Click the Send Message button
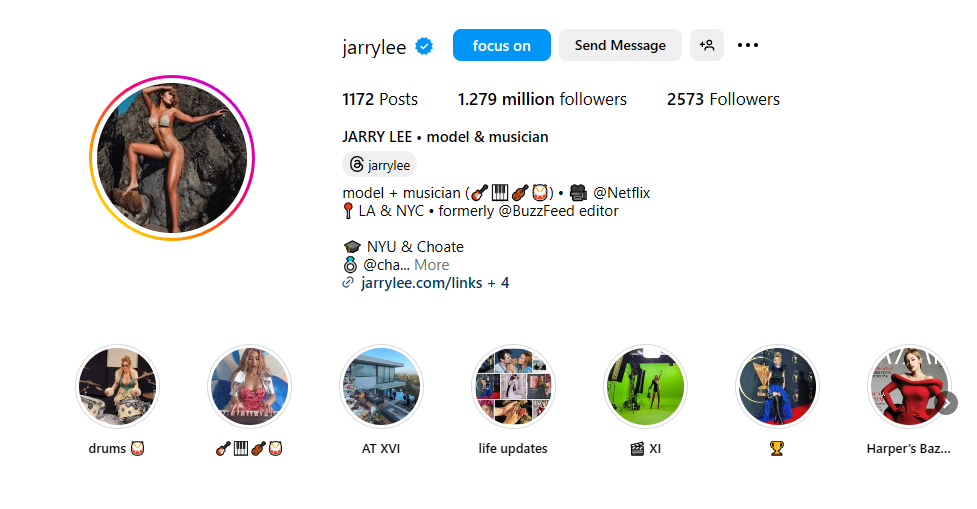The height and width of the screenshot is (509, 977). [620, 45]
